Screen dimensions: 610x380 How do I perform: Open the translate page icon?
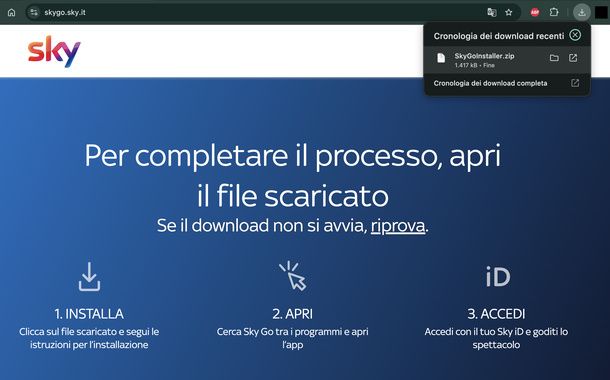492,12
